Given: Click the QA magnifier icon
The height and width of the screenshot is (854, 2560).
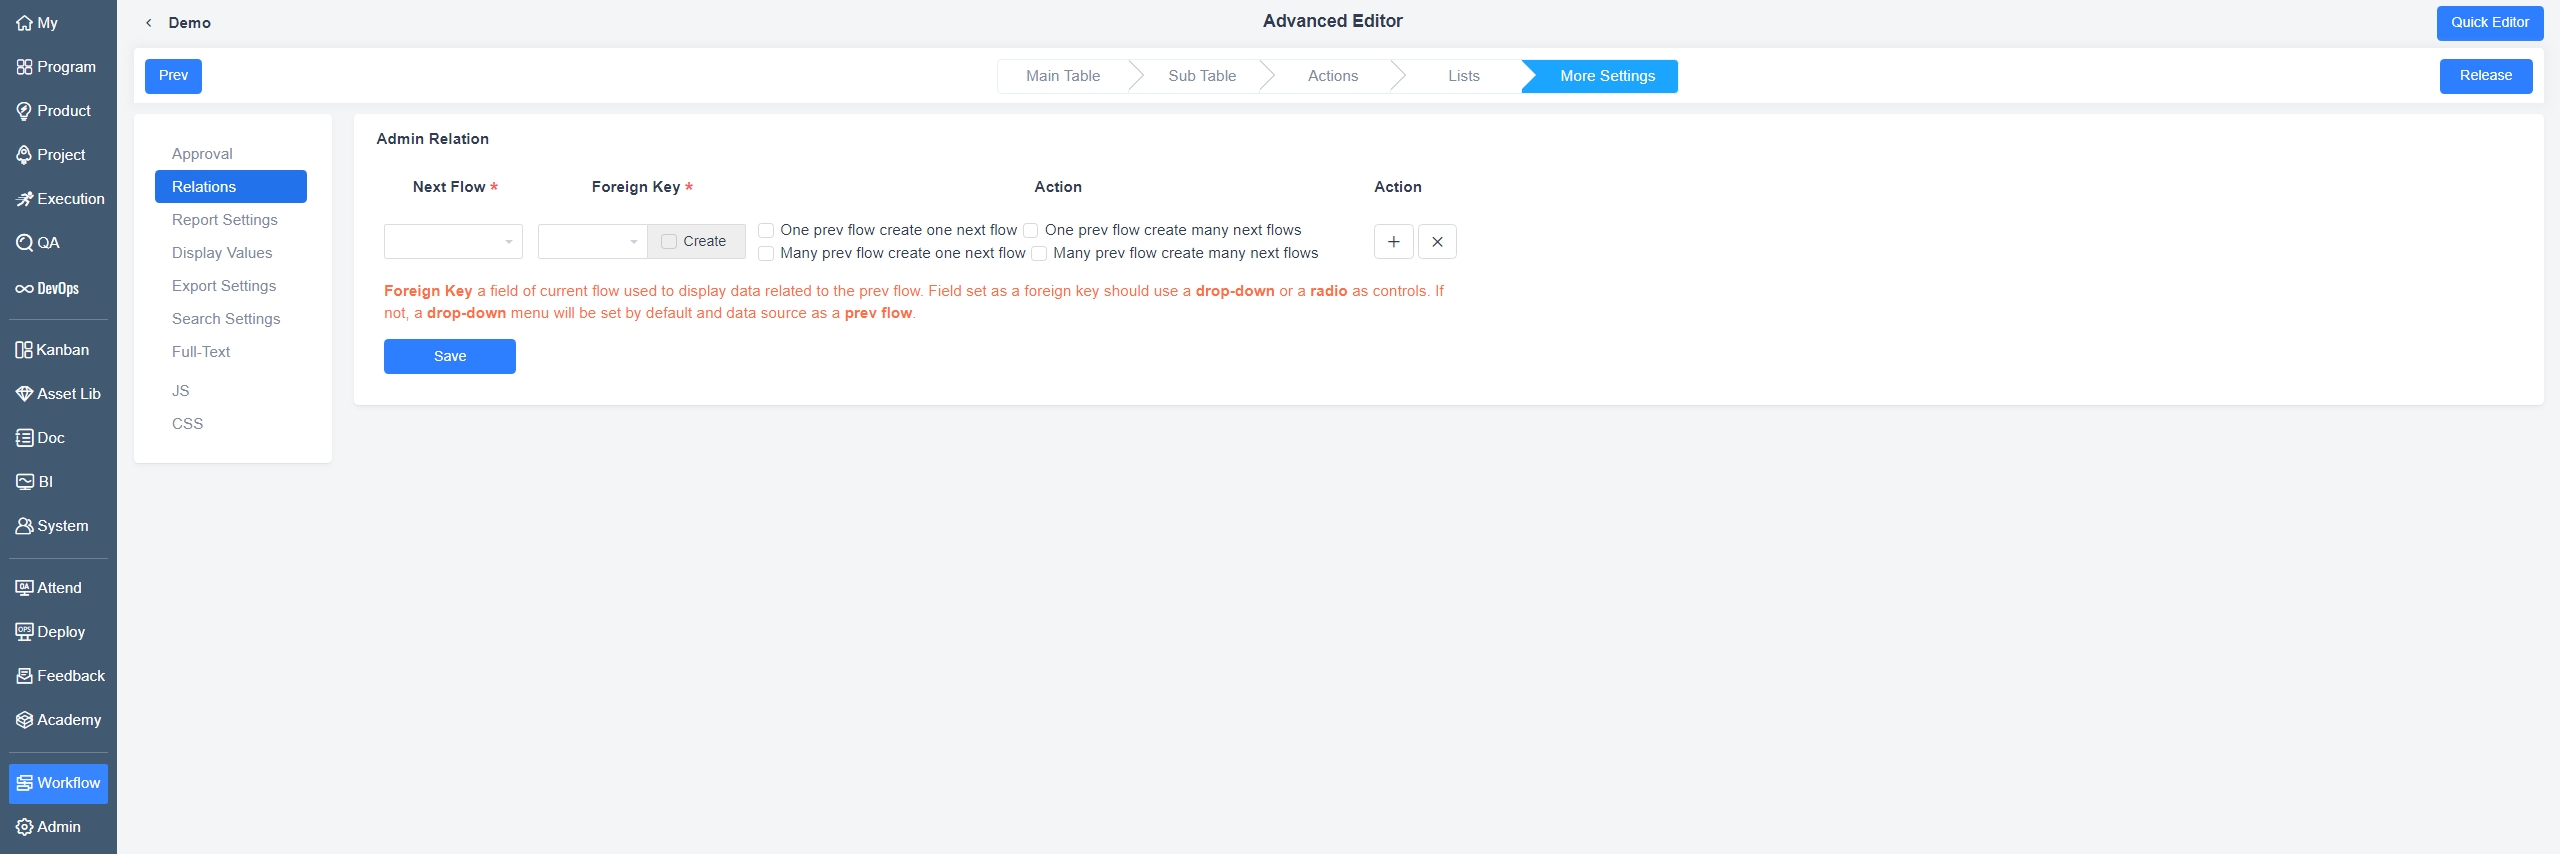Looking at the screenshot, I should pyautogui.click(x=24, y=243).
